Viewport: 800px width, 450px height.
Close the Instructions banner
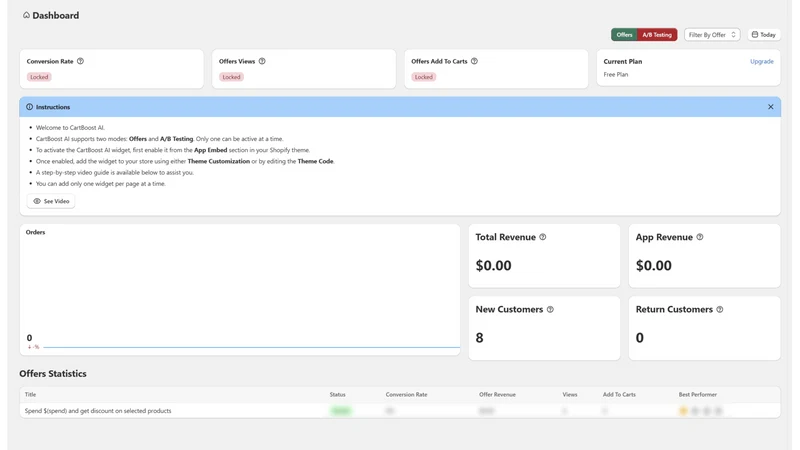770,107
